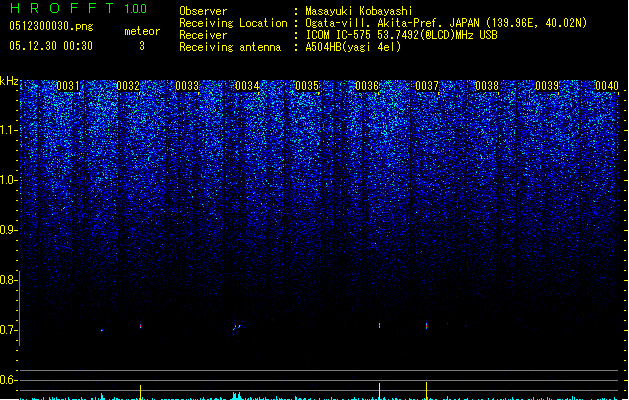Viewport: 629px width, 400px height.
Task: Click the meteor echo below marker 0036
Action: tap(379, 325)
